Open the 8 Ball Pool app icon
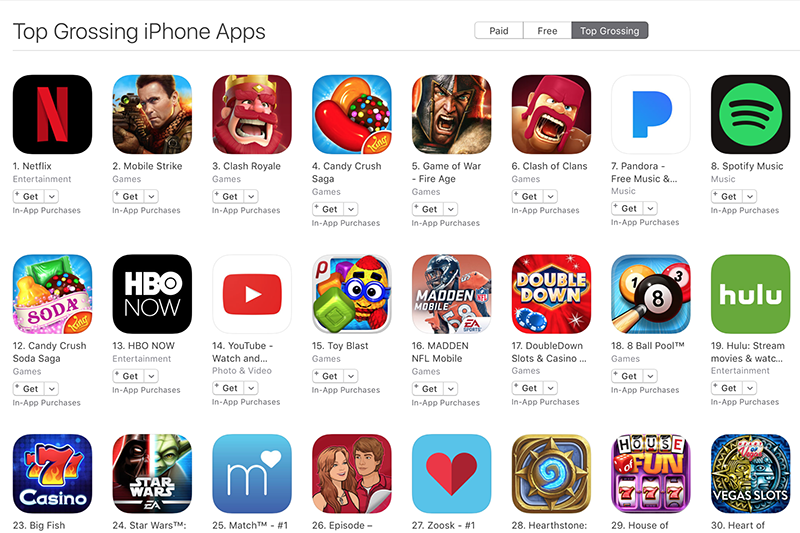This screenshot has height=533, width=800. click(651, 294)
